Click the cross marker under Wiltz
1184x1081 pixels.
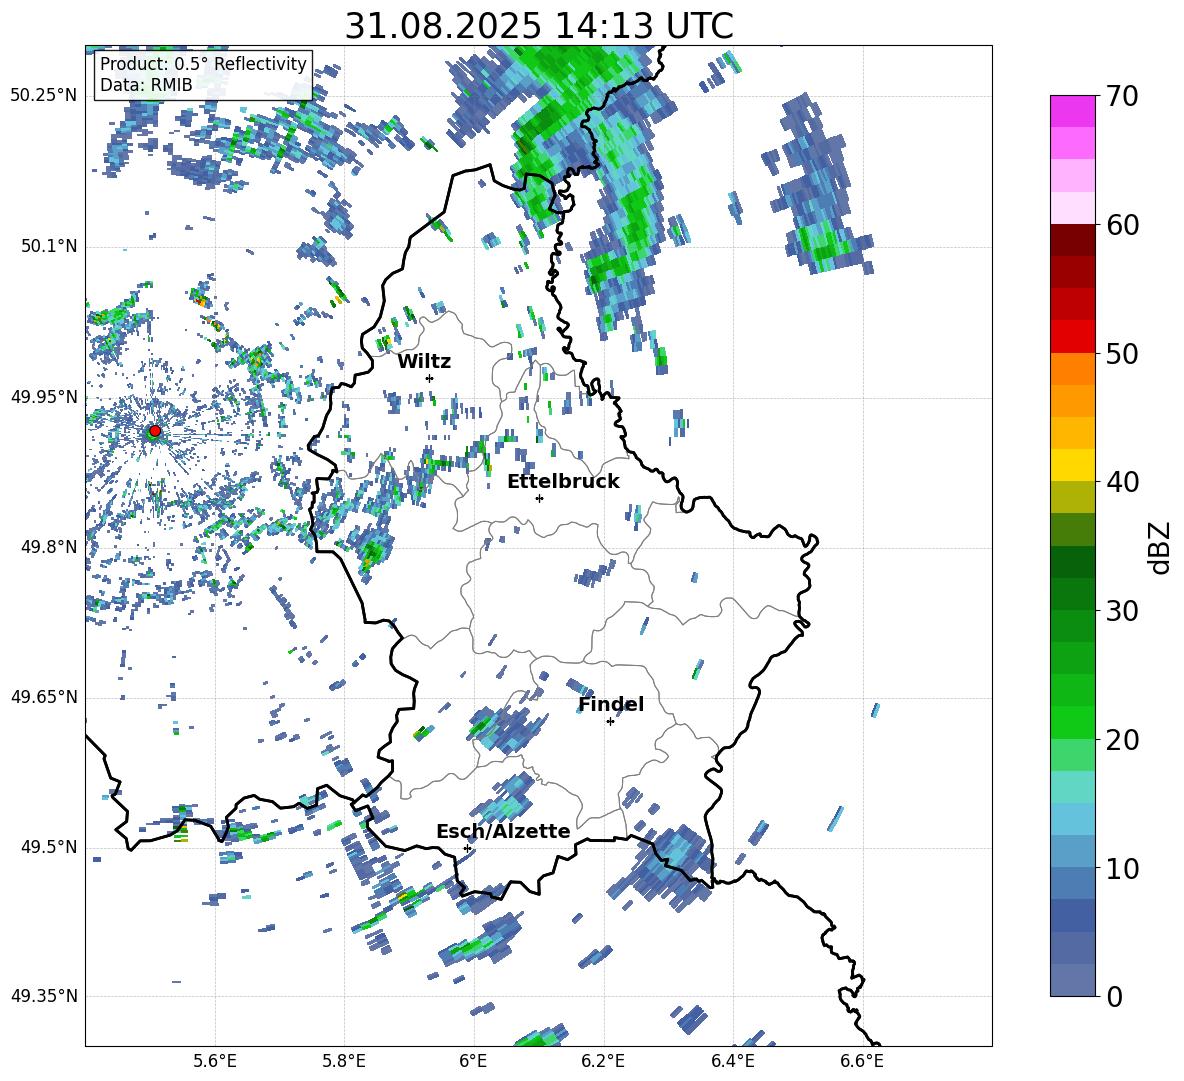[x=430, y=378]
